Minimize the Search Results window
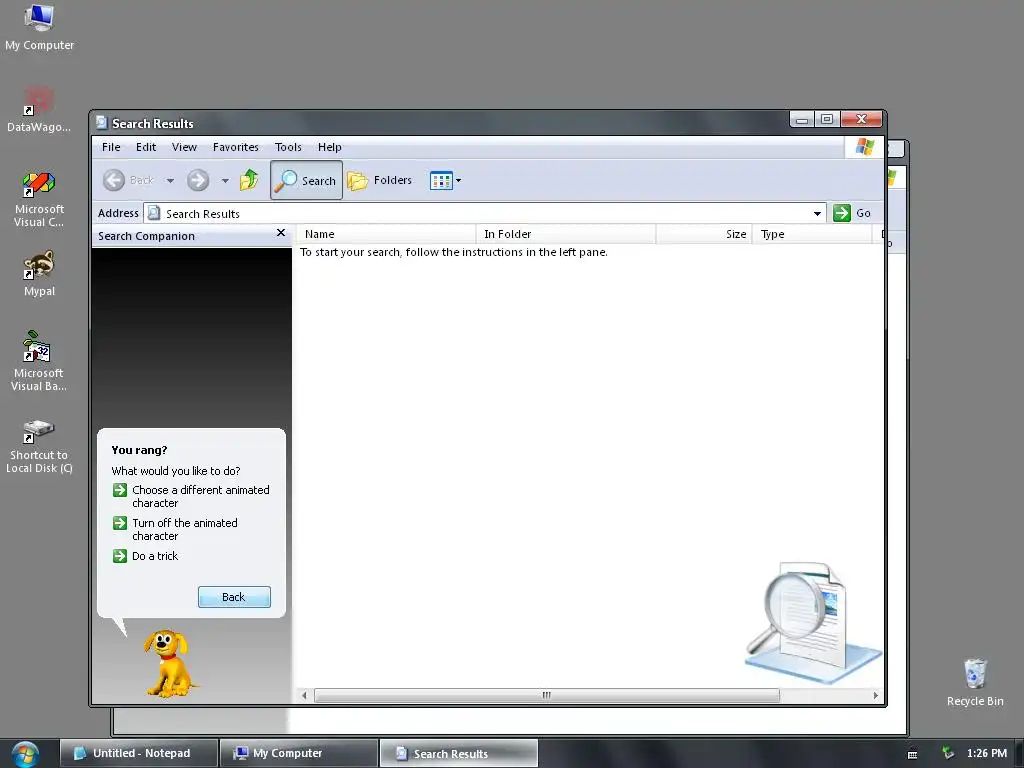Viewport: 1024px width, 768px height. coord(802,119)
